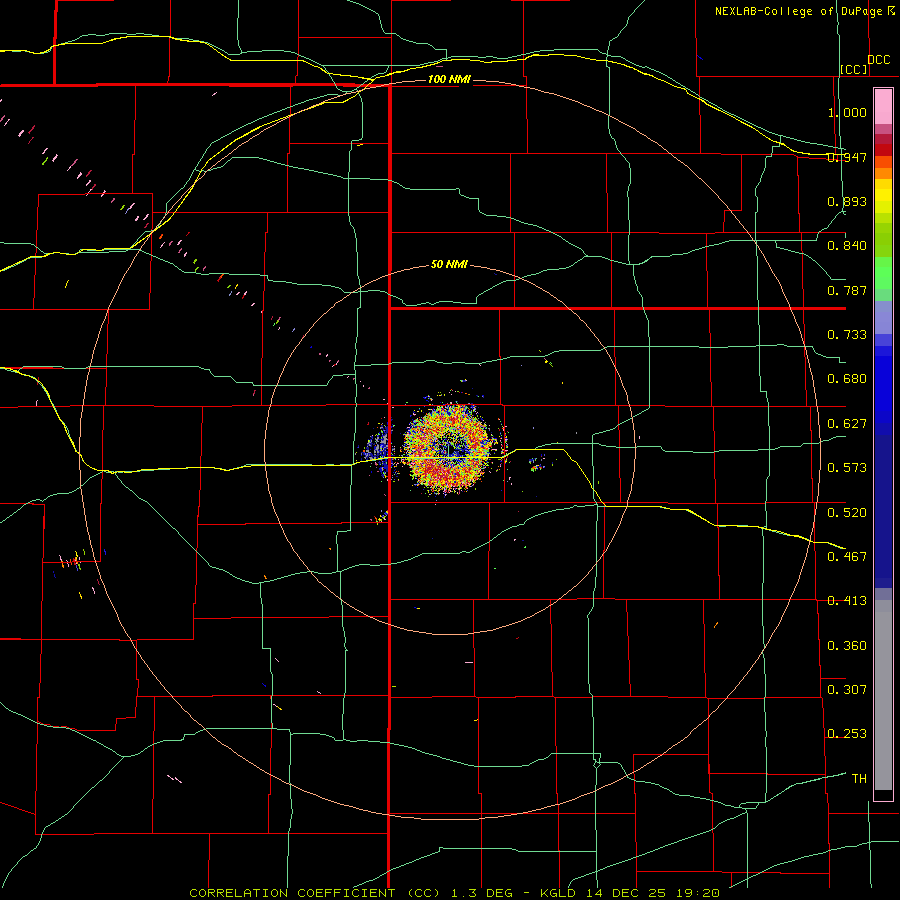
Task: Click the 0.733 value on the color scale
Action: coord(847,335)
